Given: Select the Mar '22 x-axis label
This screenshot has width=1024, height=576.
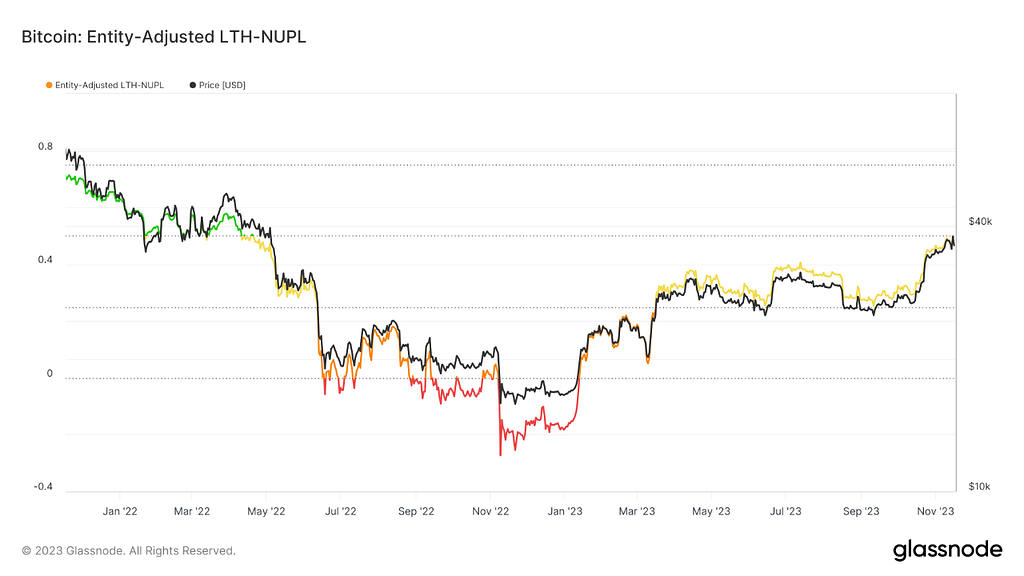Looking at the screenshot, I should 192,511.
